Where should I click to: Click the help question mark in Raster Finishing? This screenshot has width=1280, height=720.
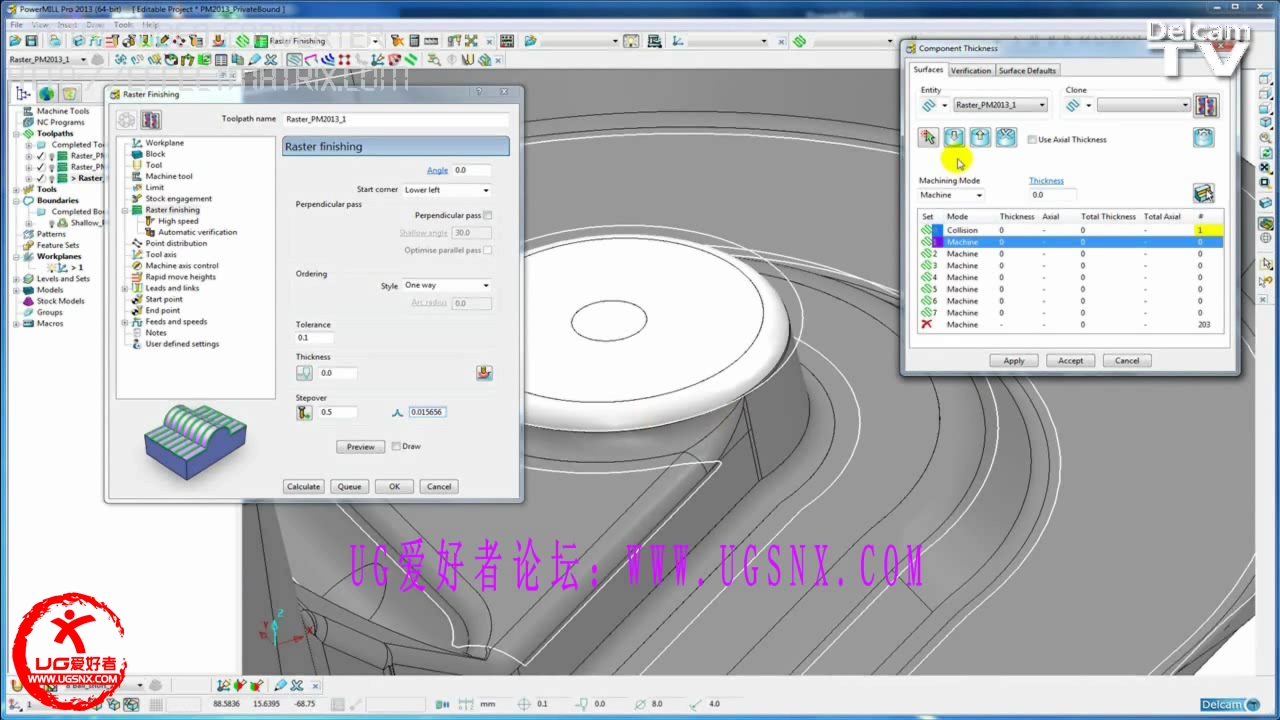479,93
